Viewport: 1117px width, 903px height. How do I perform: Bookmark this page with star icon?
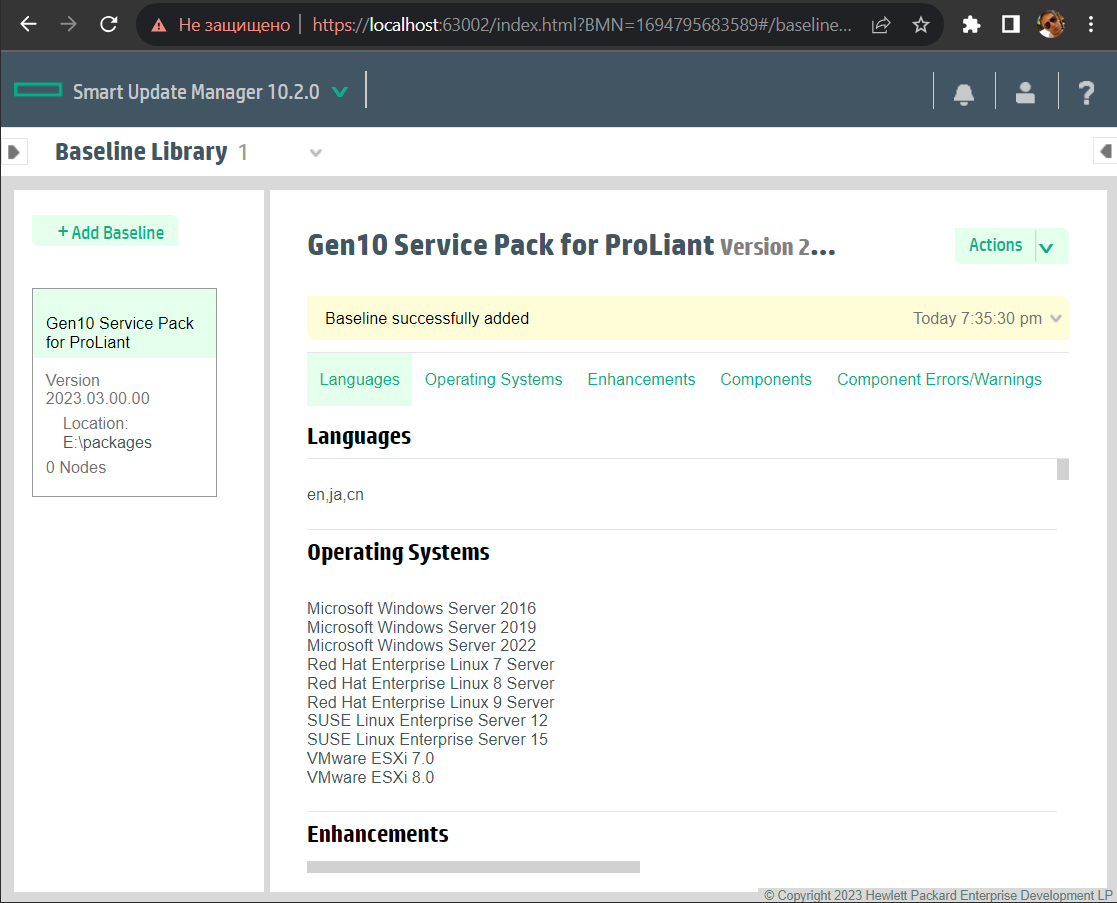click(921, 25)
